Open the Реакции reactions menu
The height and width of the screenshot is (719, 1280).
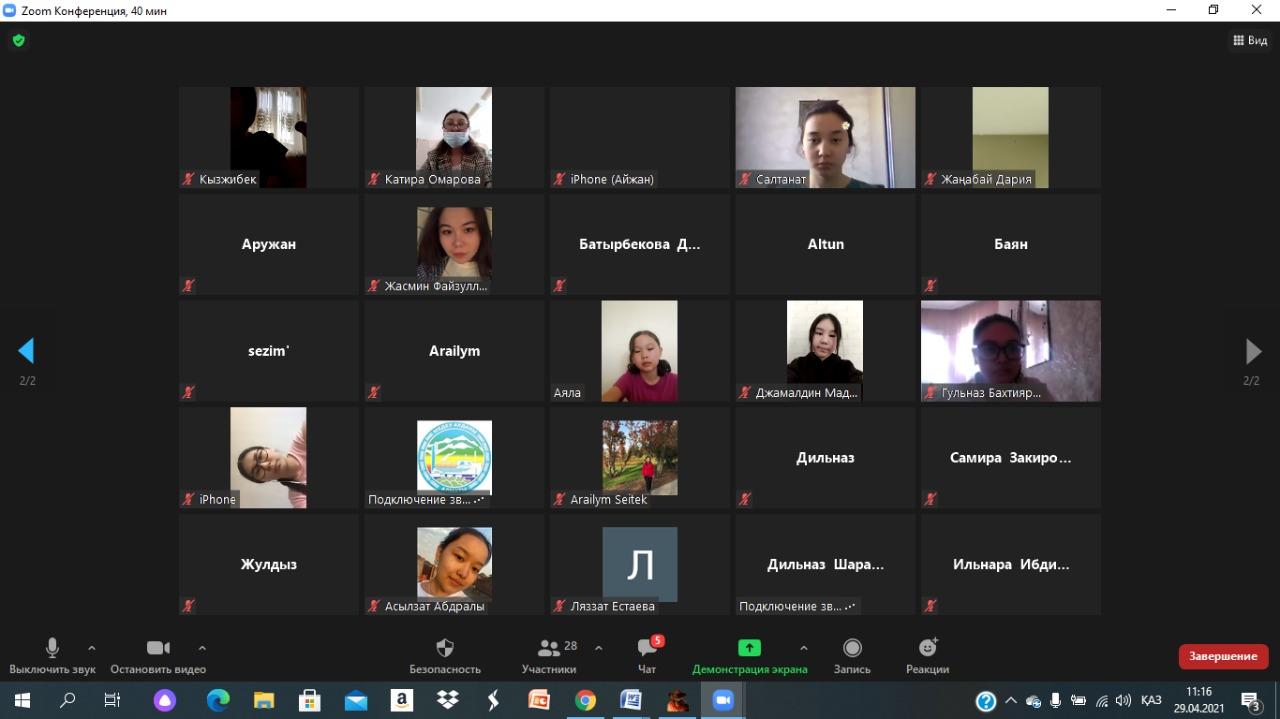[x=927, y=648]
